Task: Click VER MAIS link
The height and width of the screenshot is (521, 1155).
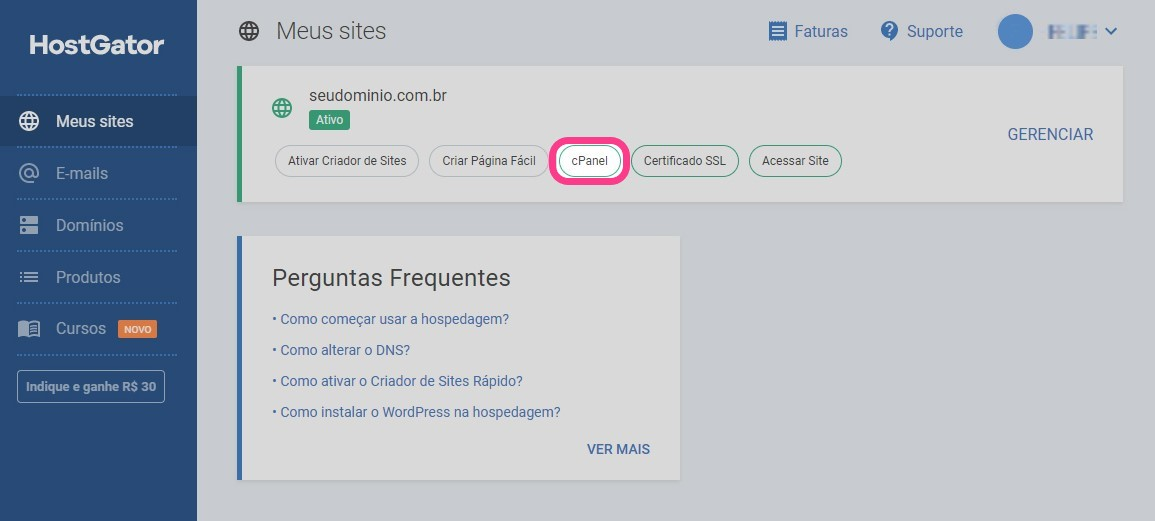Action: click(x=618, y=449)
